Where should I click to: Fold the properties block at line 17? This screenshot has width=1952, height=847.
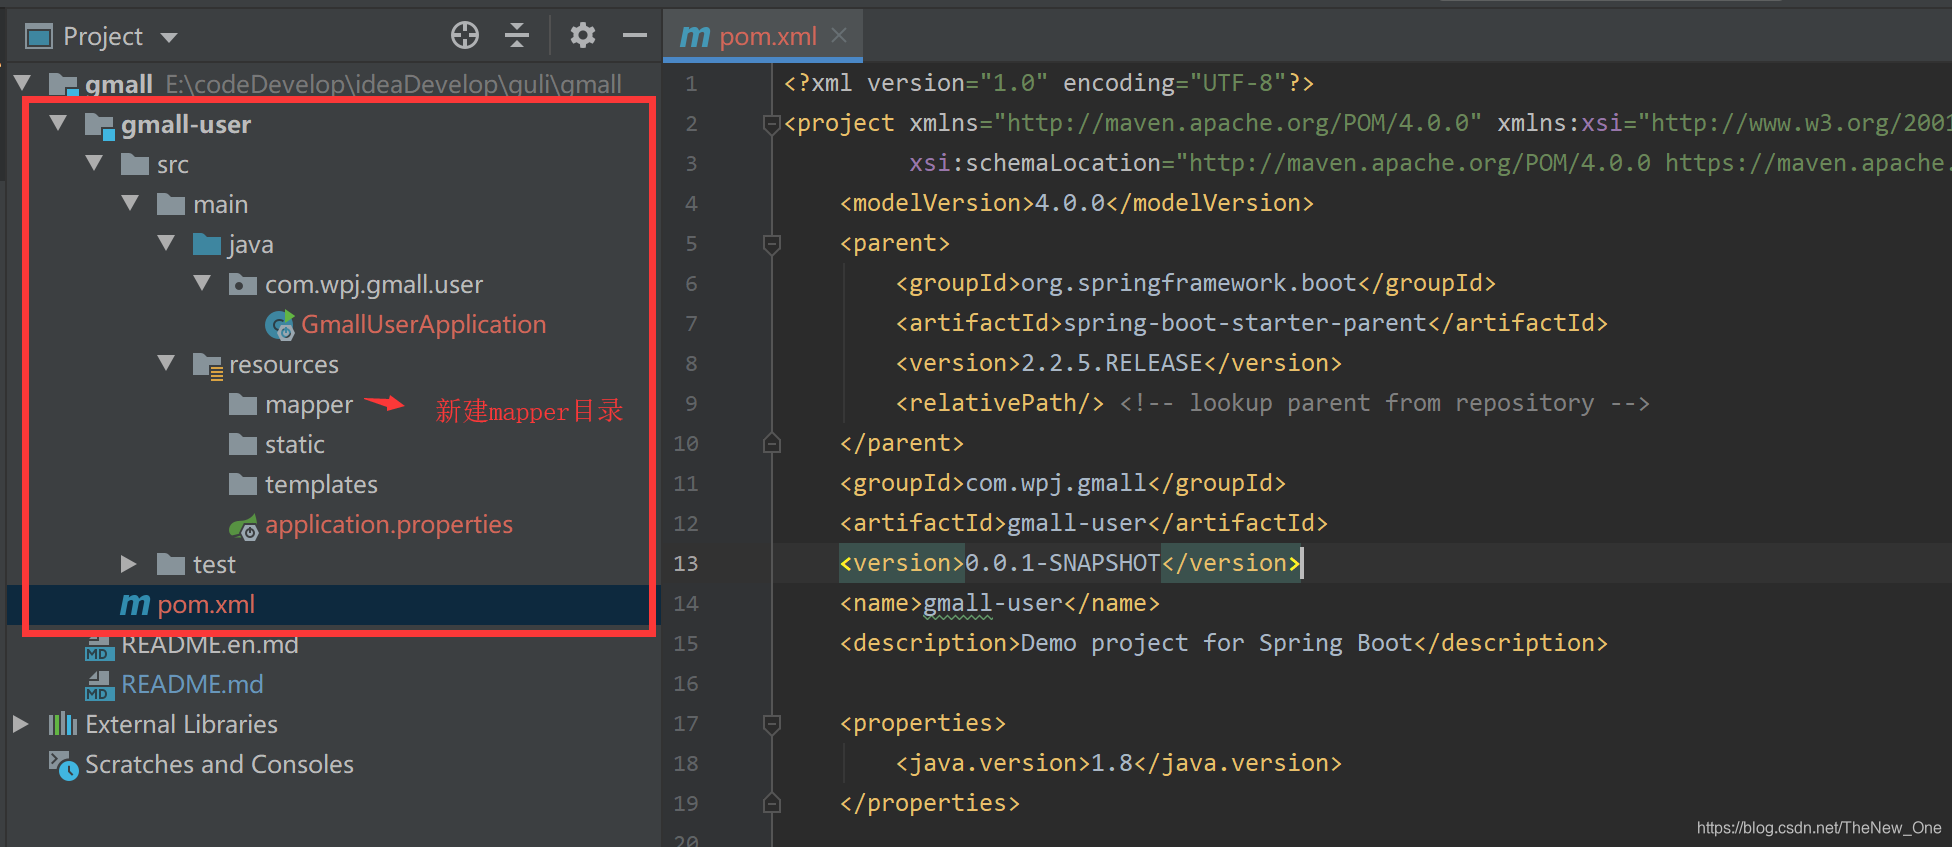[x=771, y=724]
